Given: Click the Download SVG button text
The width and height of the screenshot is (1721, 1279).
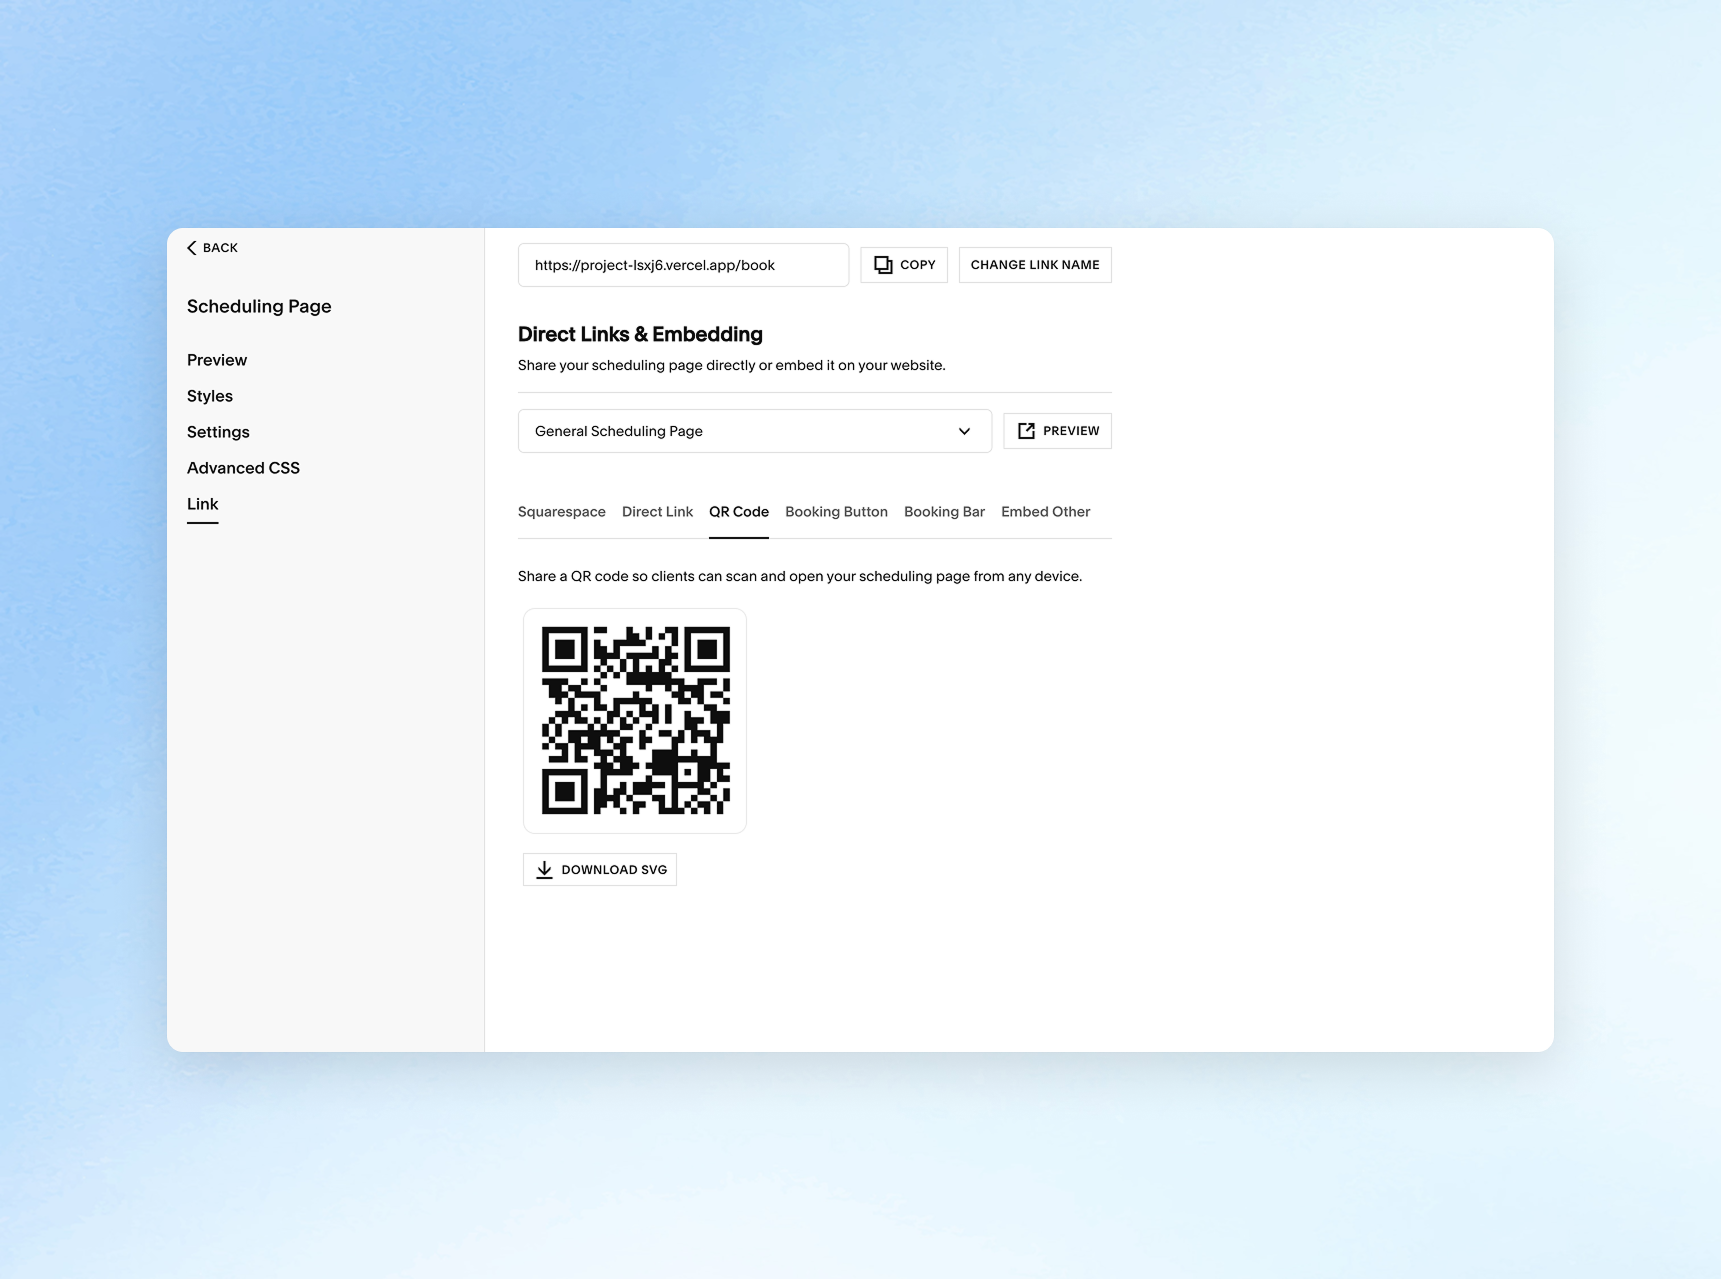Looking at the screenshot, I should tap(614, 870).
